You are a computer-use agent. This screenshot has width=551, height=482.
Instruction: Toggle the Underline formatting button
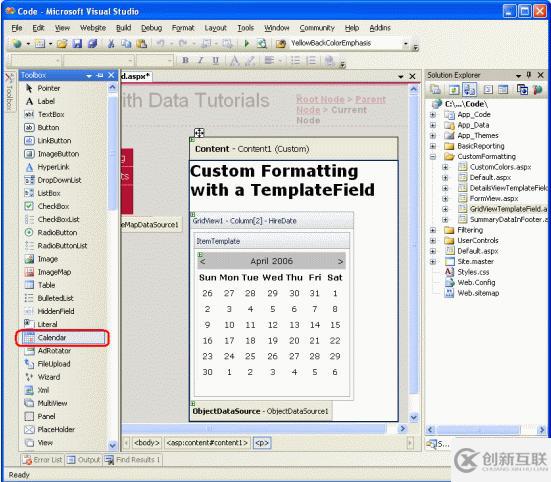click(x=215, y=60)
